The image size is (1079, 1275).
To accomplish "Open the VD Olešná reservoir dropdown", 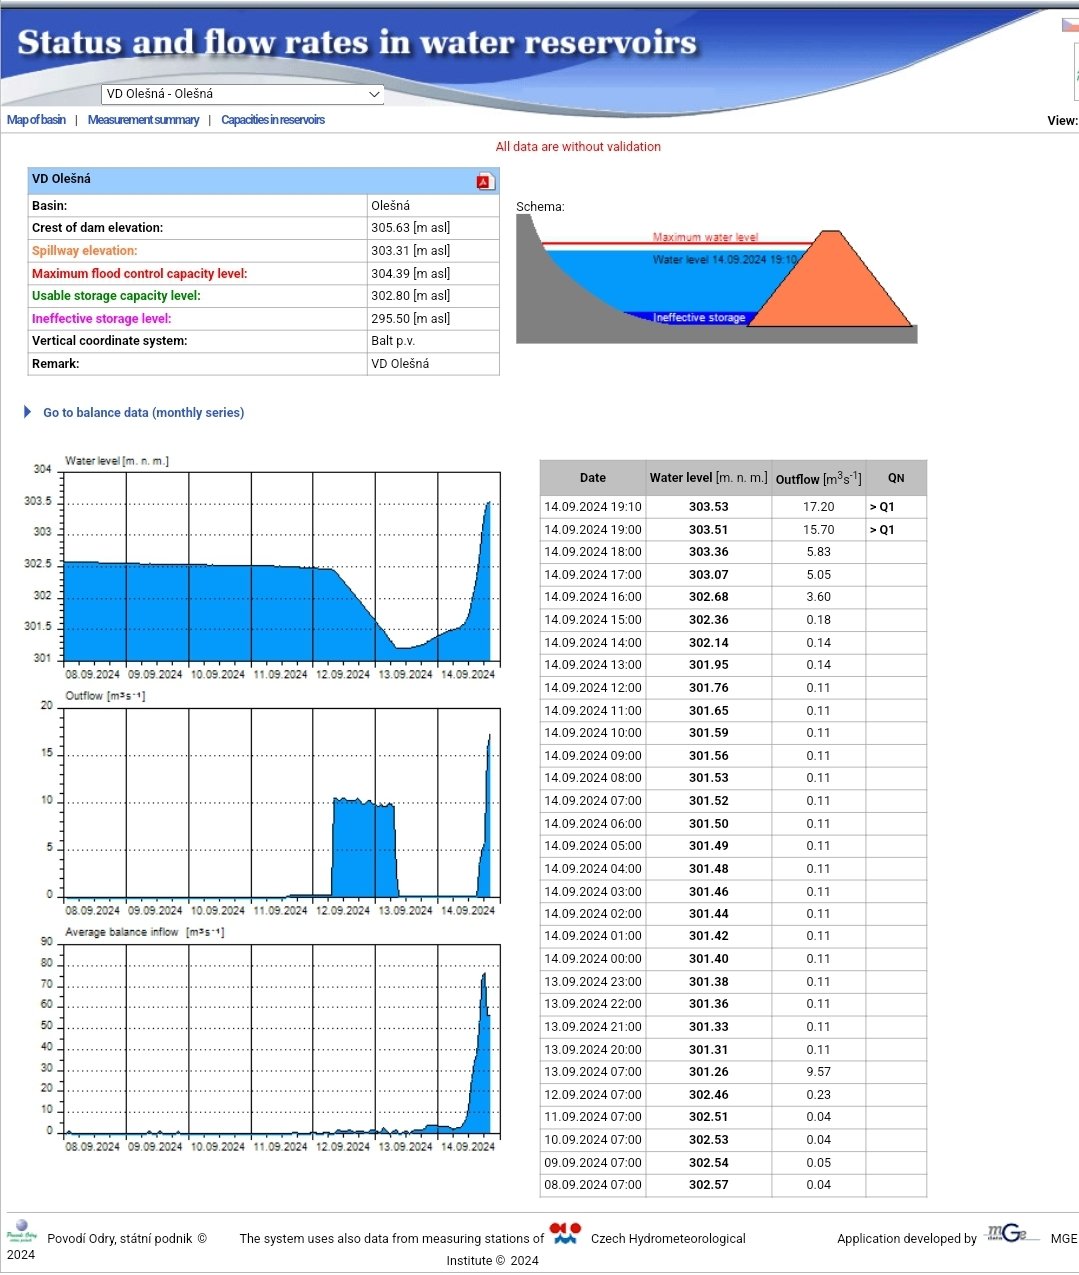I will point(242,94).
